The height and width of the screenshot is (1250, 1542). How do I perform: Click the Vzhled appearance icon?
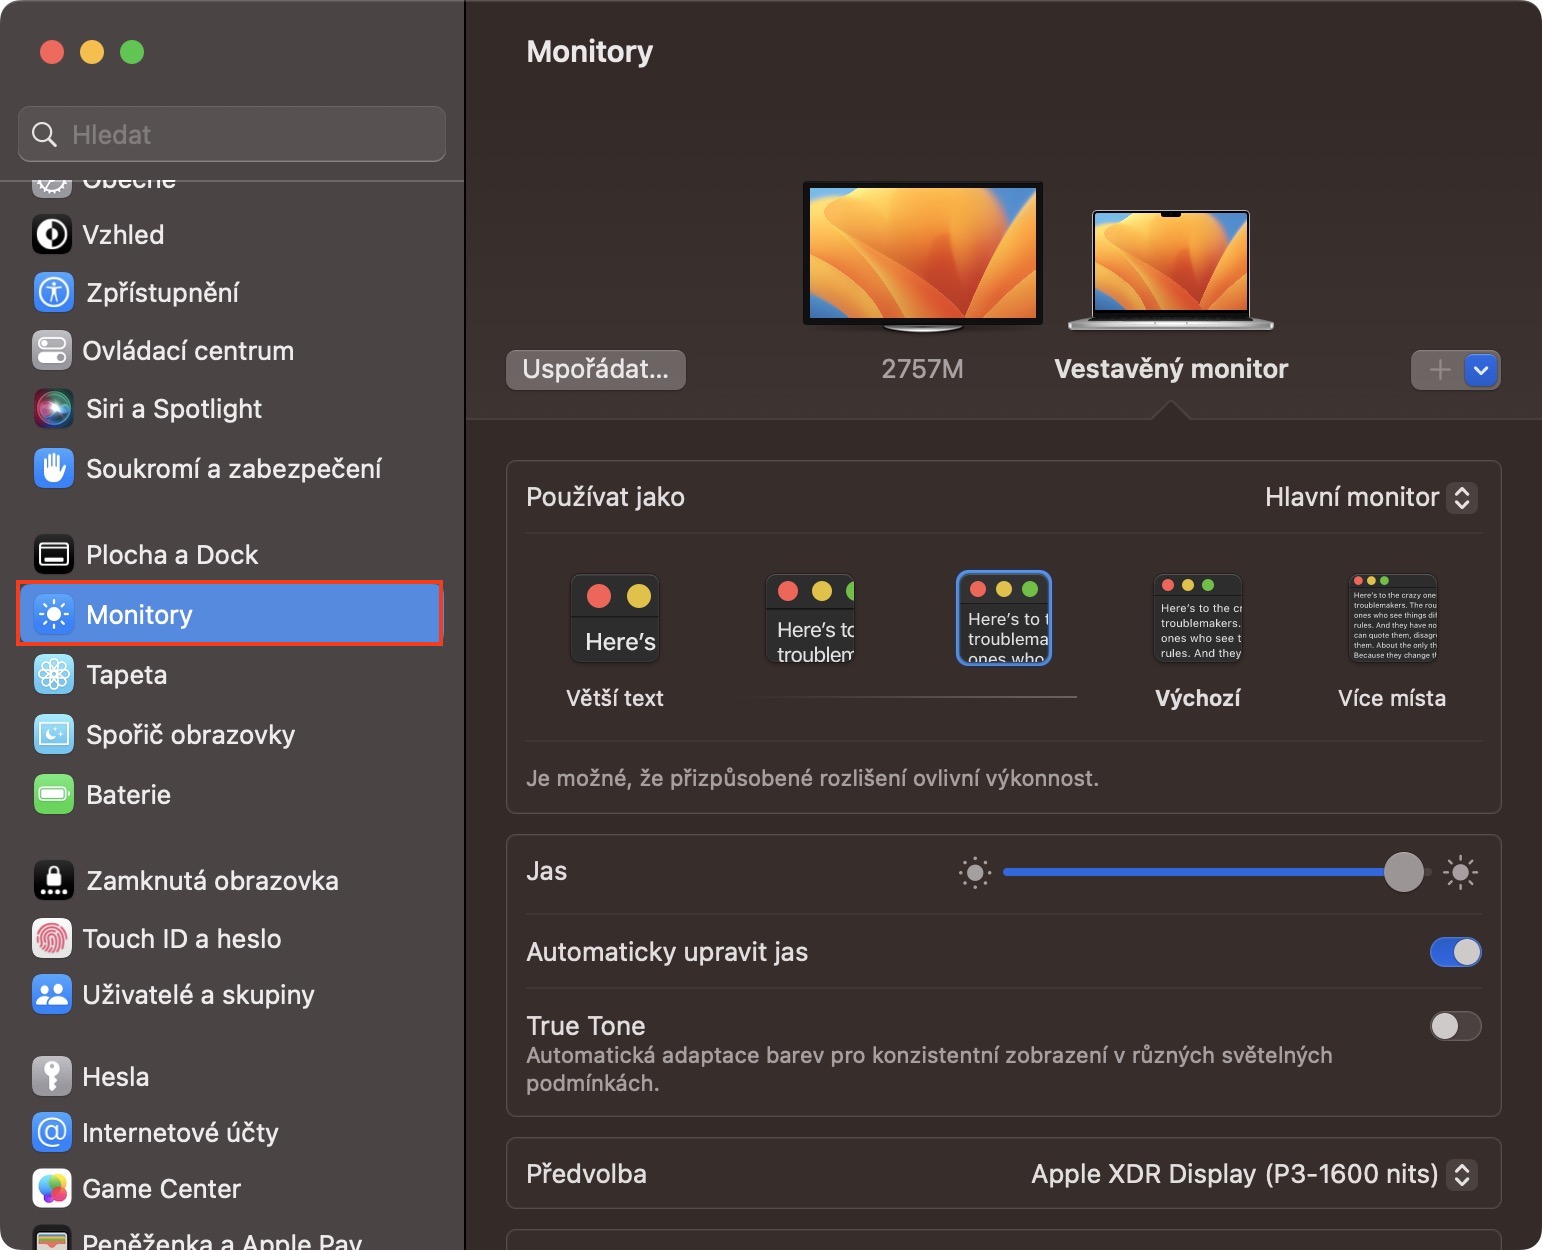[x=52, y=235]
